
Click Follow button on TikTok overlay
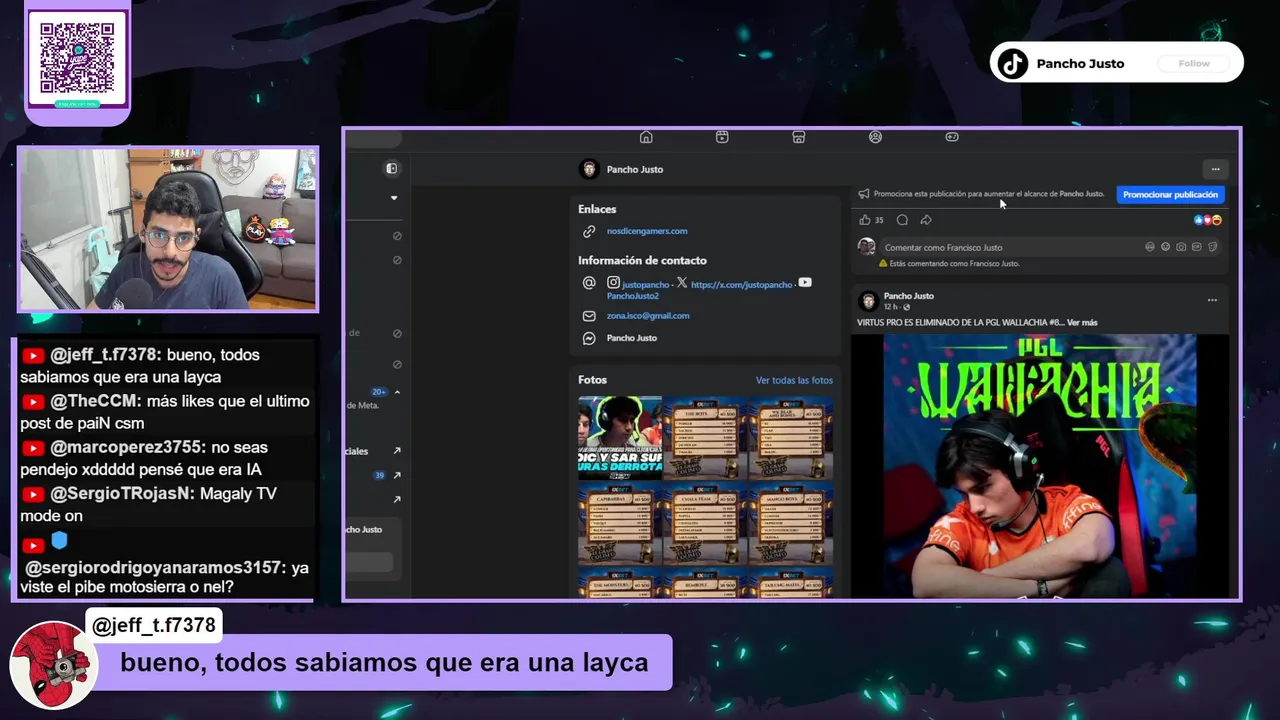[x=1194, y=63]
